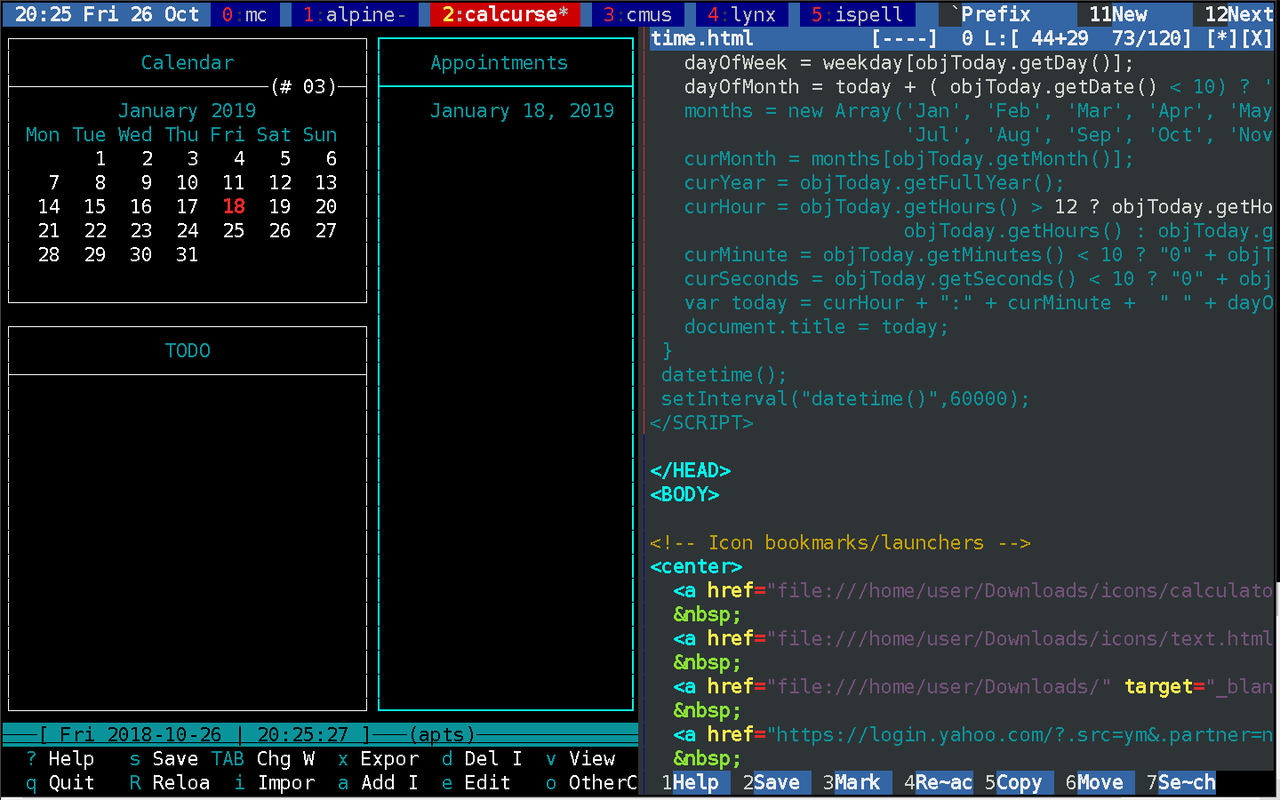The image size is (1280, 800).
Task: Click the calcurse status bar date and time
Action: [205, 734]
